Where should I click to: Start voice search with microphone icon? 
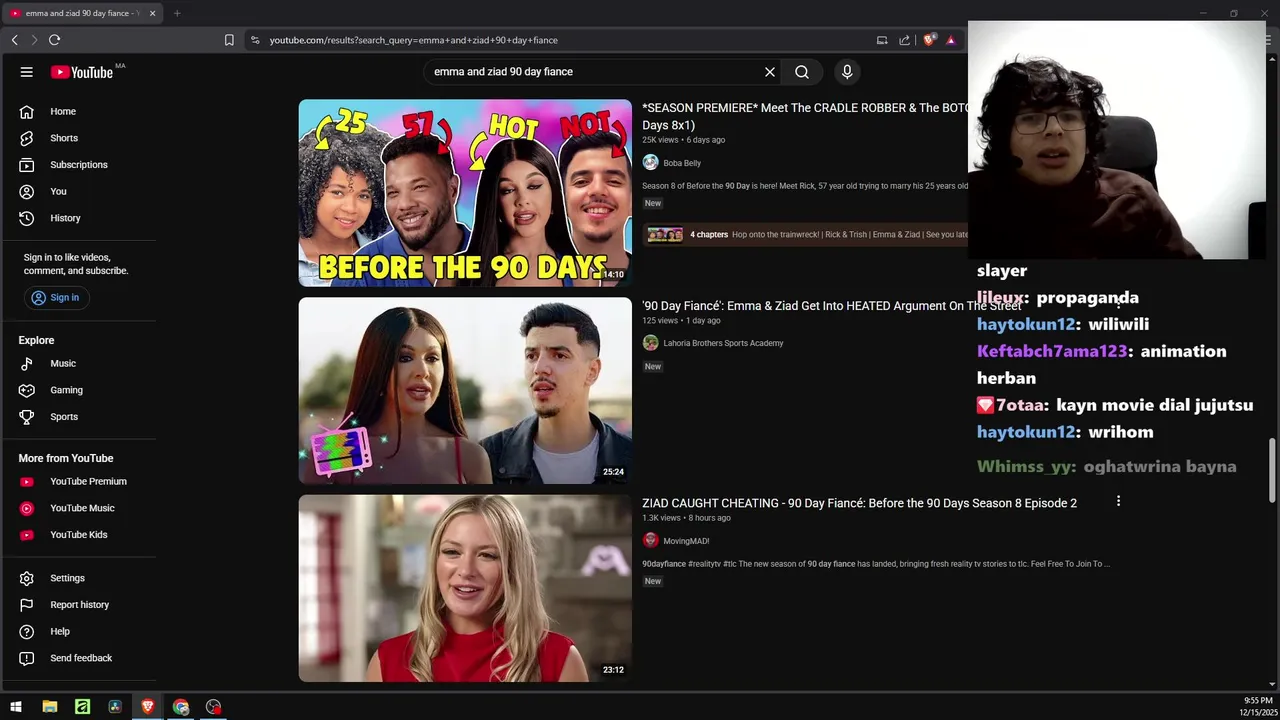(x=847, y=72)
